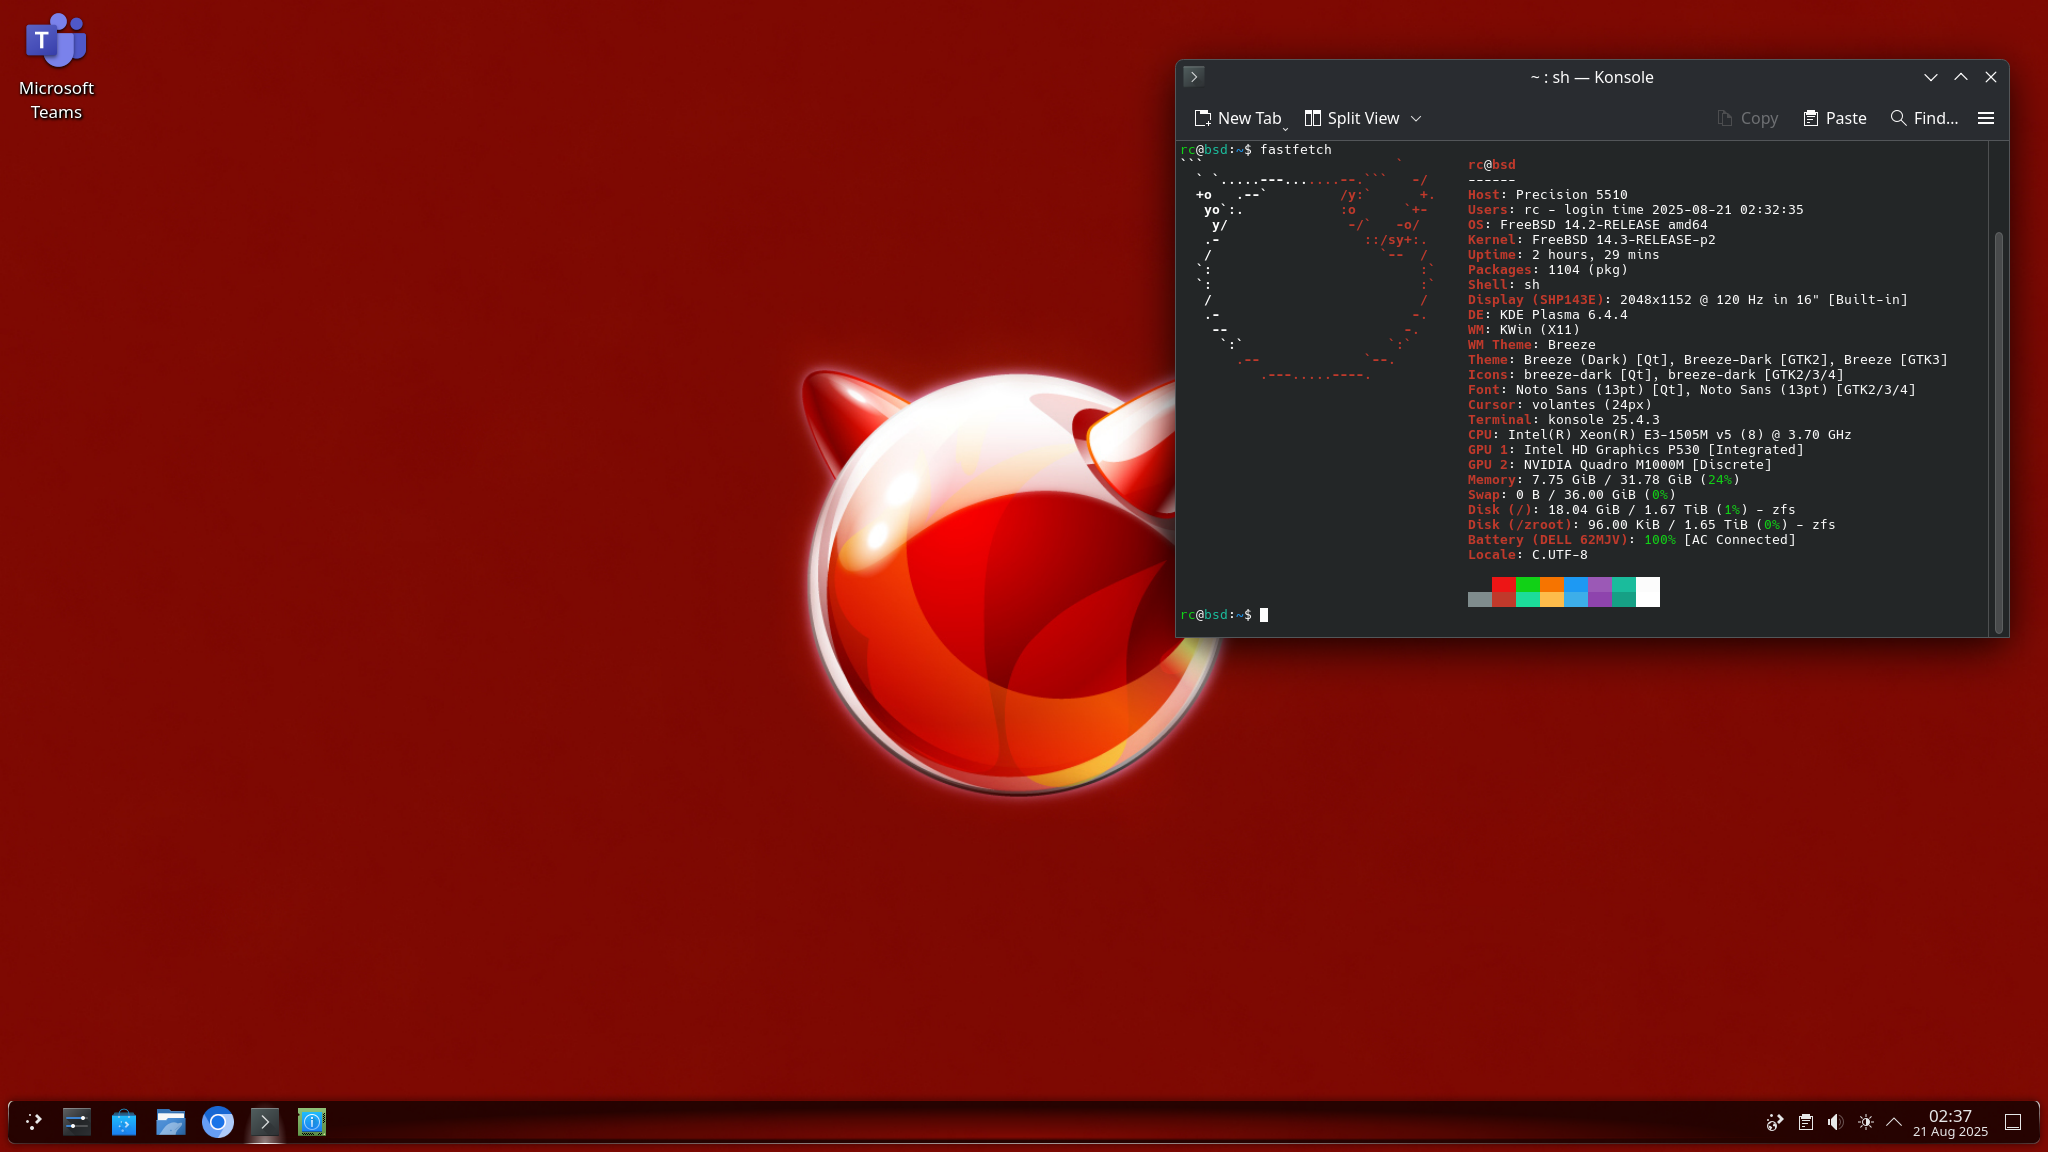Open brightness and color tray applet
The width and height of the screenshot is (2048, 1152).
click(x=1865, y=1122)
